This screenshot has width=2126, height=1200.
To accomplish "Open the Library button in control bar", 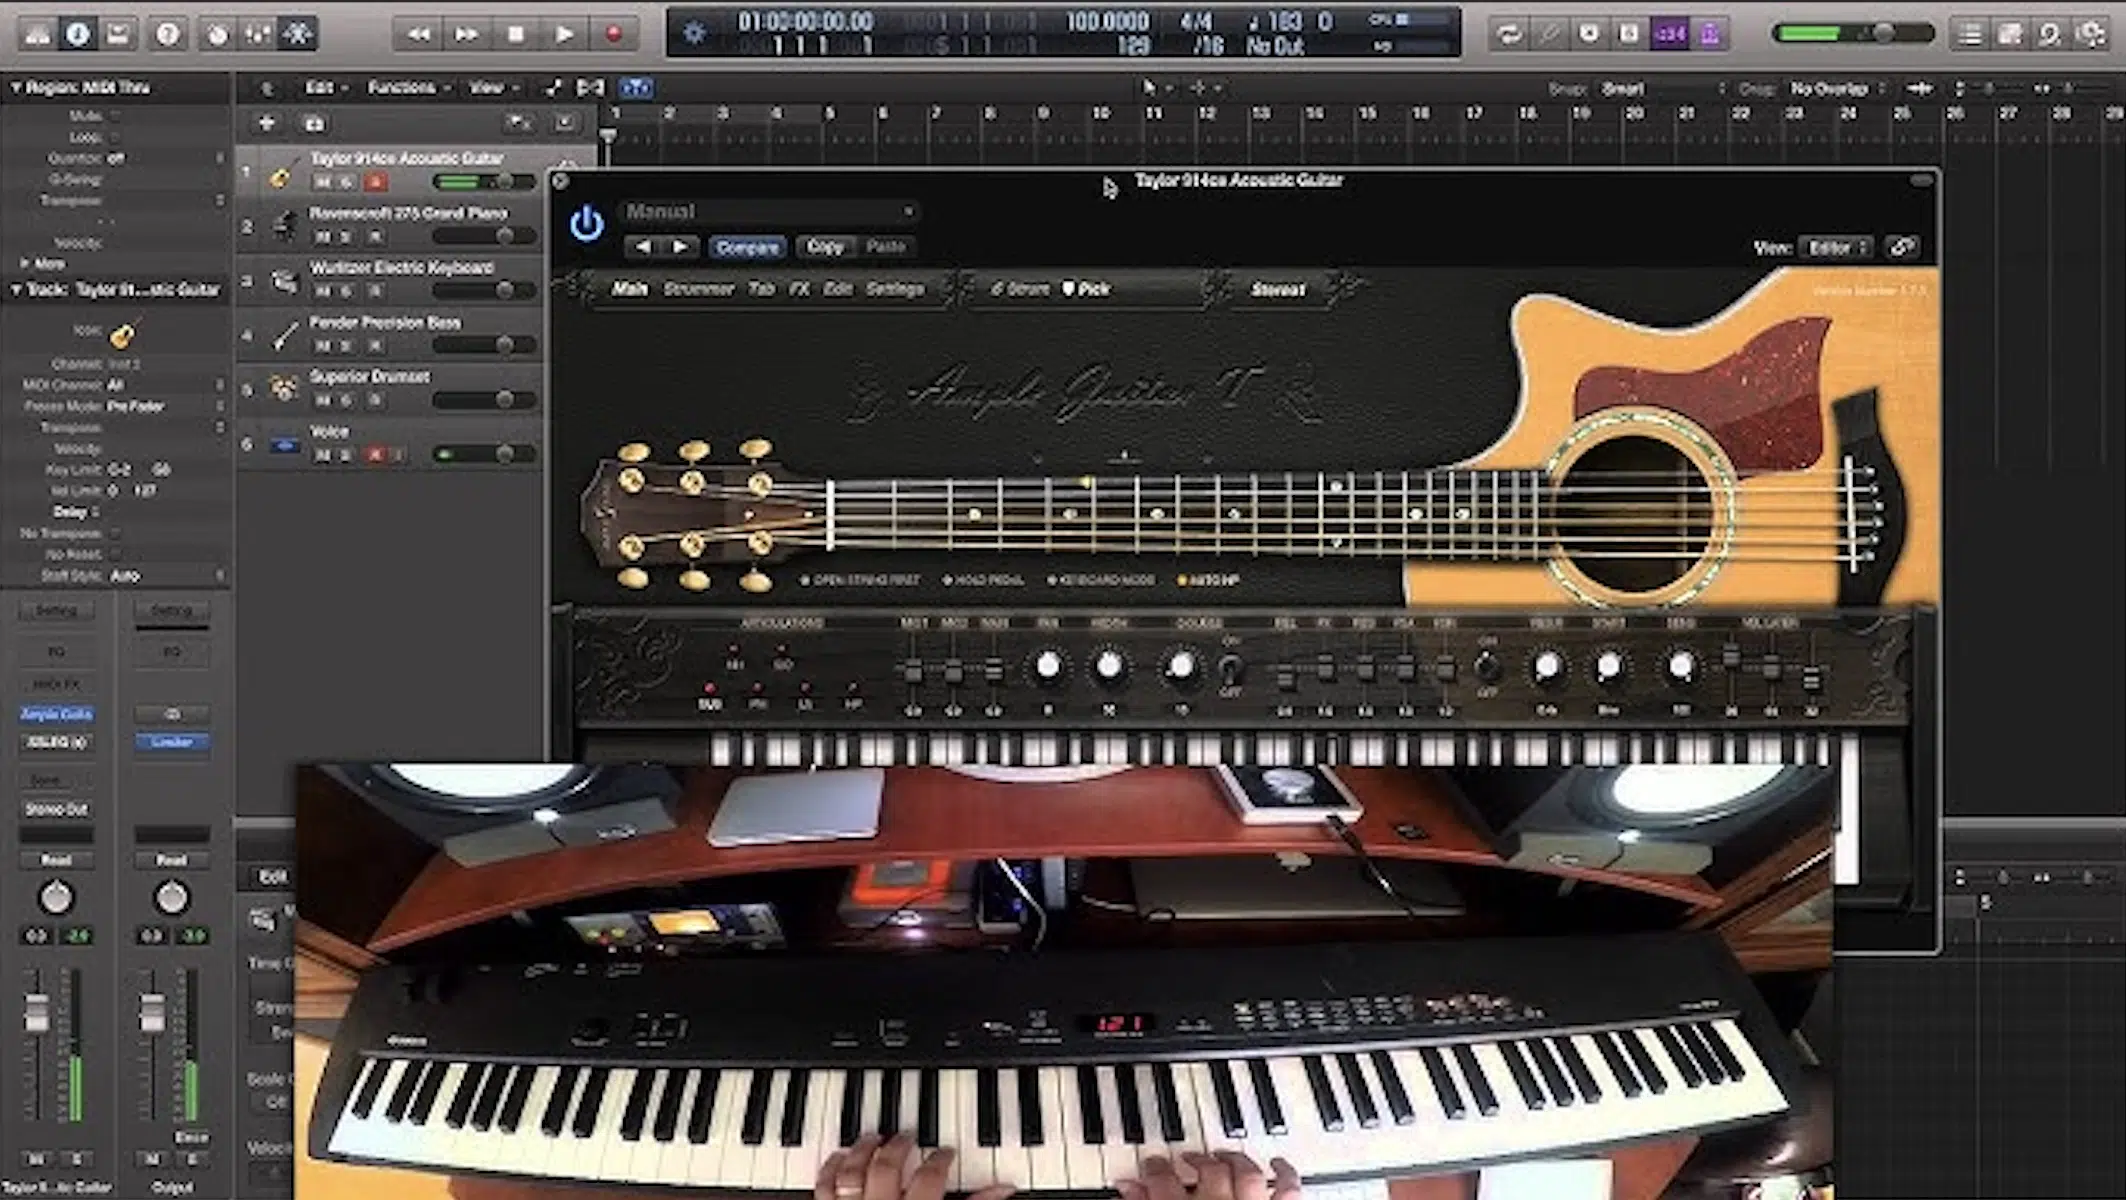I will click(38, 34).
